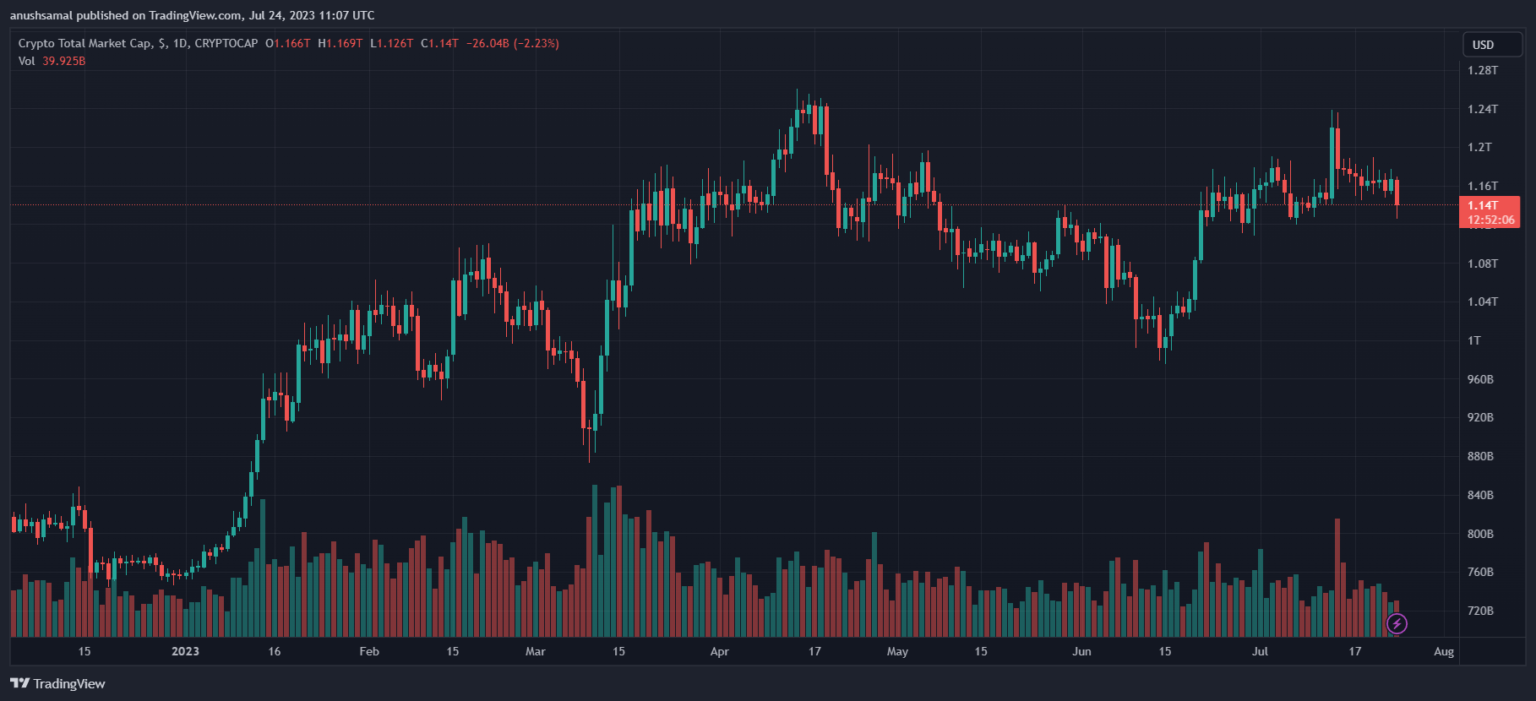Viewport: 1536px width, 701px height.
Task: Click the Feb label on time axis
Action: tap(369, 651)
